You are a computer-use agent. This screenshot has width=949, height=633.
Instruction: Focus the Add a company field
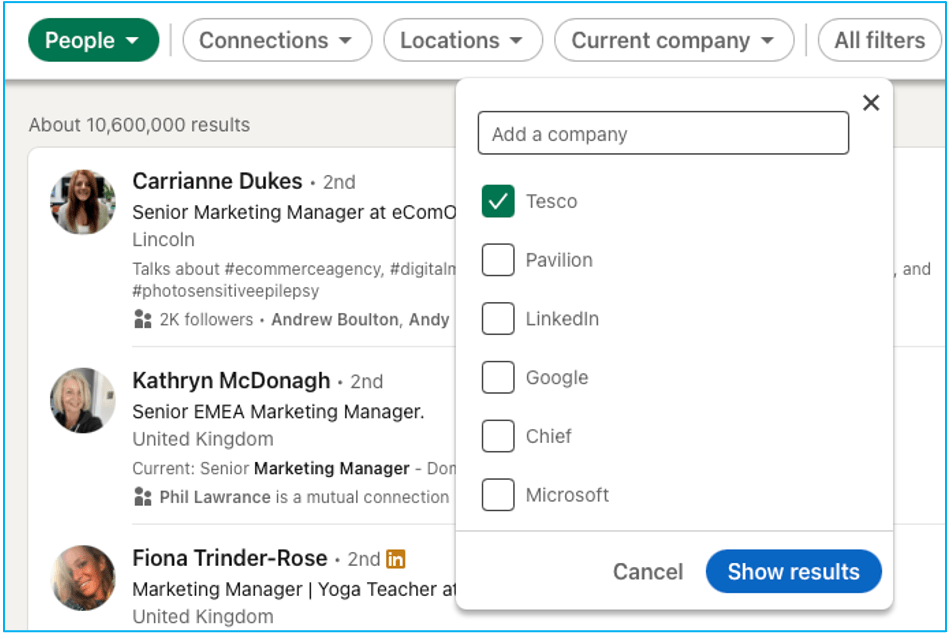663,134
